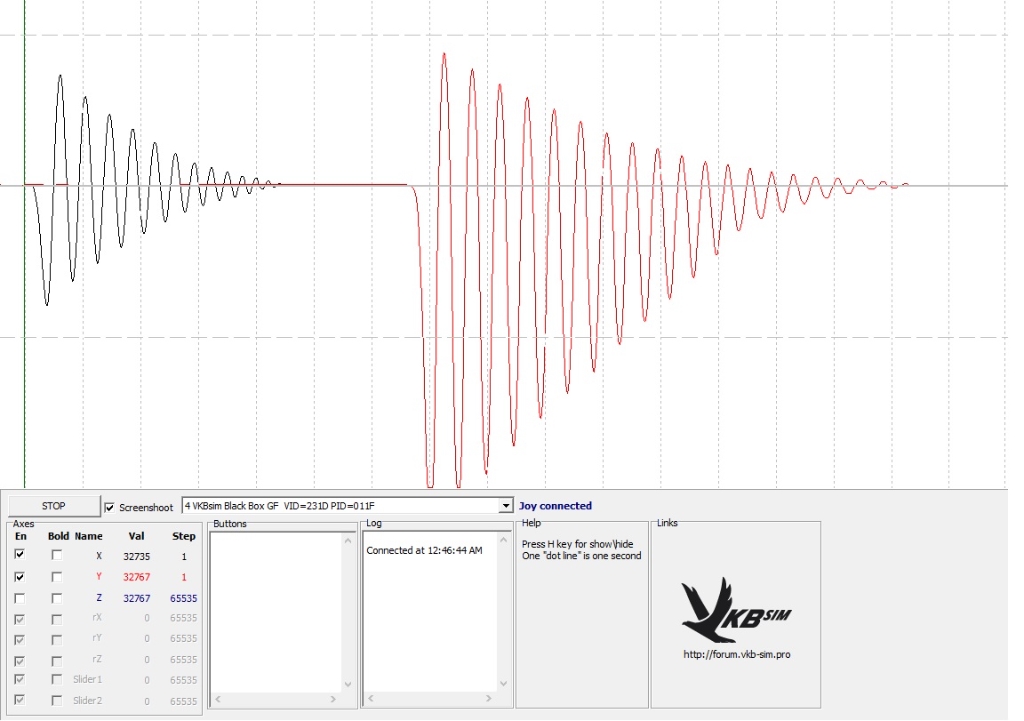
Task: Make the X axis line bold
Action: tap(57, 555)
